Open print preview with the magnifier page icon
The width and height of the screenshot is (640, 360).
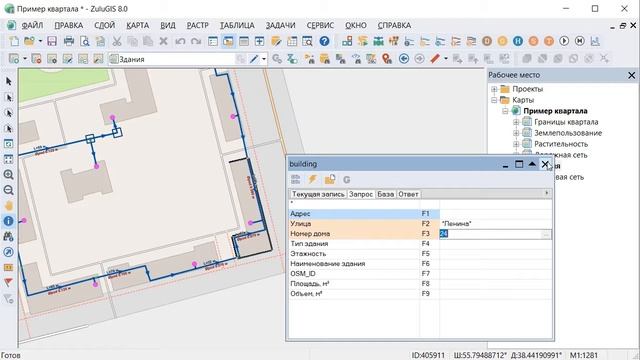click(x=84, y=41)
